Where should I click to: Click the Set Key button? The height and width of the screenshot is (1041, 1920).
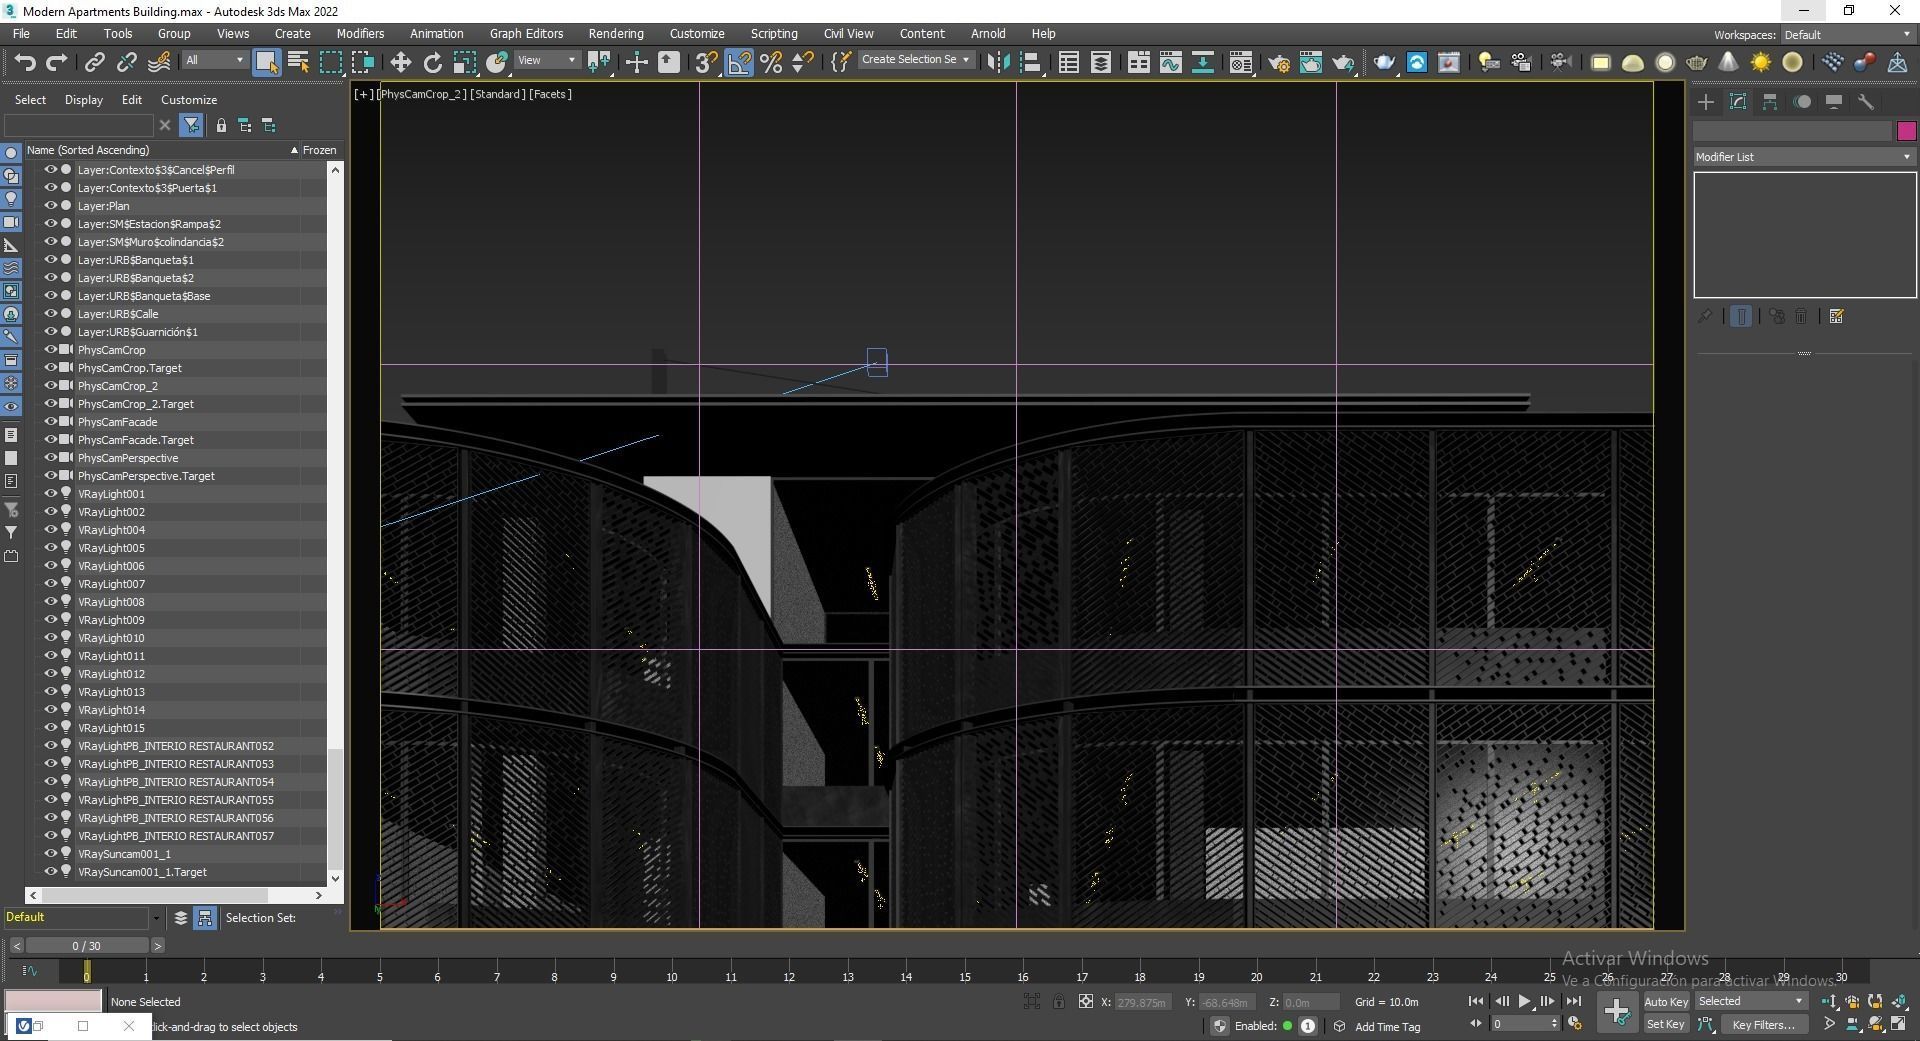(1665, 1024)
